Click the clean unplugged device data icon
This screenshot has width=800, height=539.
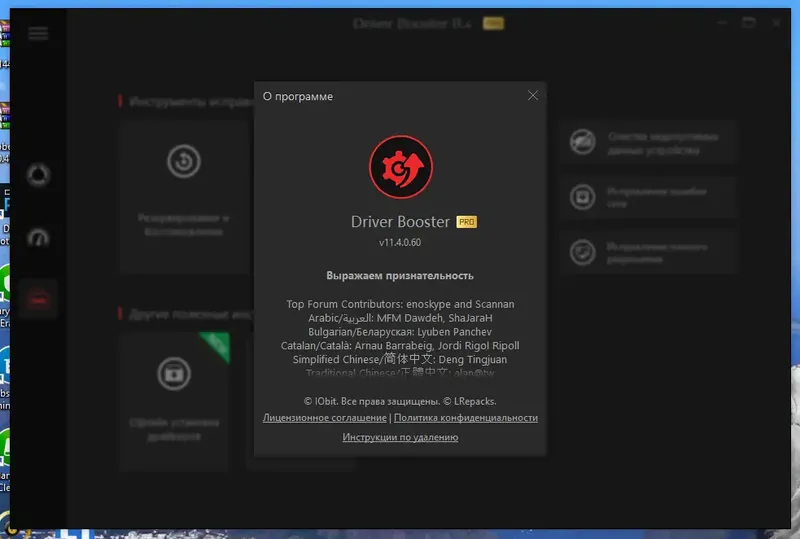pos(583,142)
